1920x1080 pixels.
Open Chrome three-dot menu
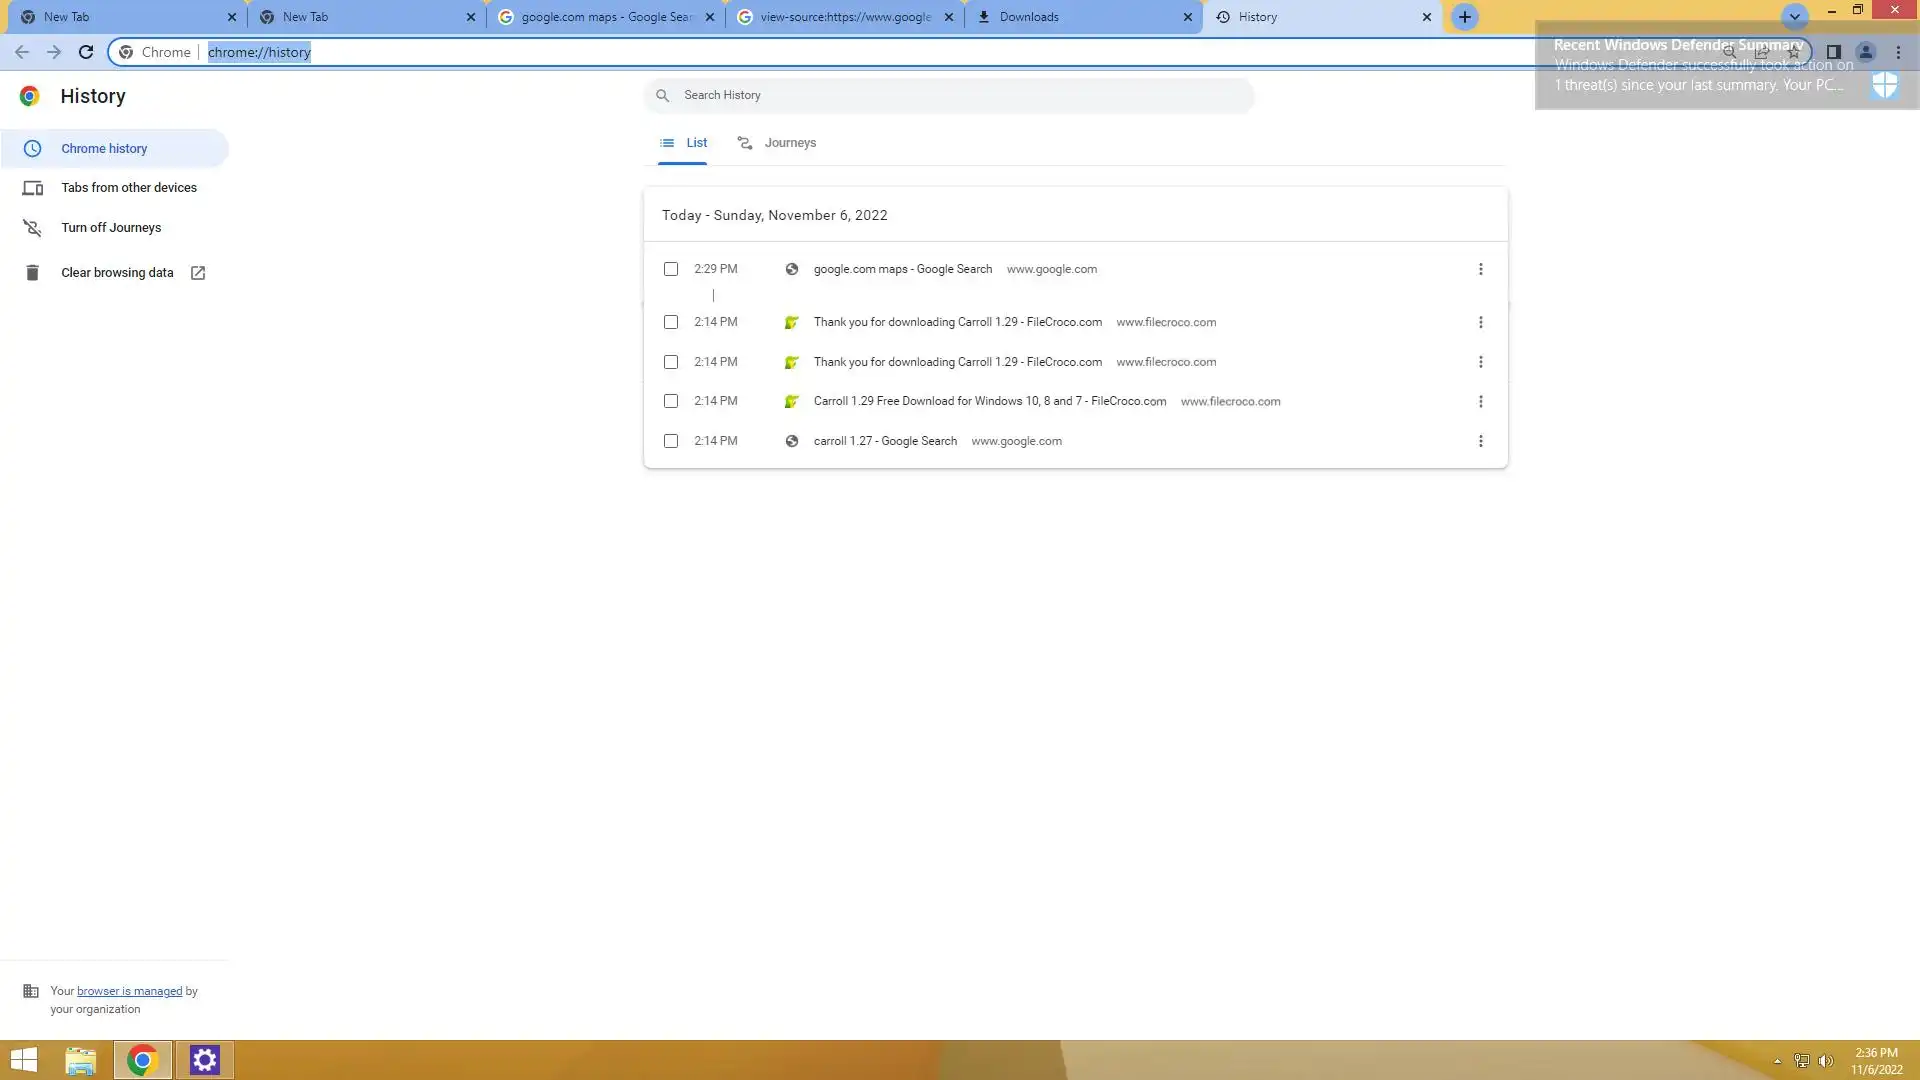click(1898, 52)
